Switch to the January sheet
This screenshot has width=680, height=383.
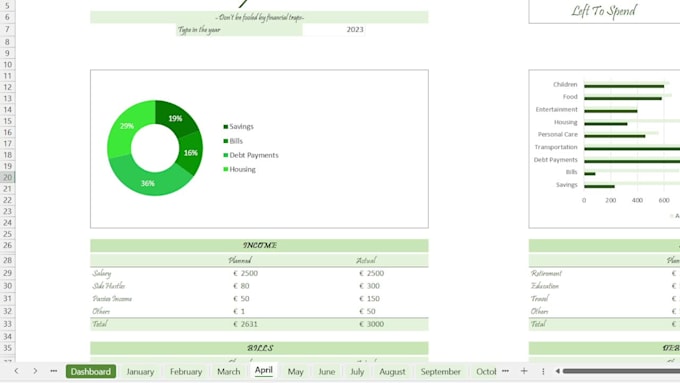140,372
